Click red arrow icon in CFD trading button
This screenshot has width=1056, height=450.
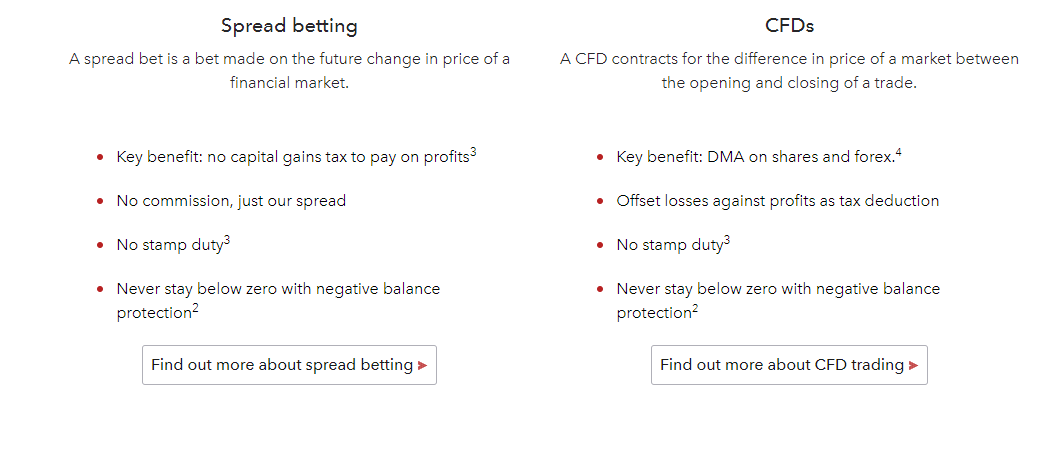click(x=913, y=366)
